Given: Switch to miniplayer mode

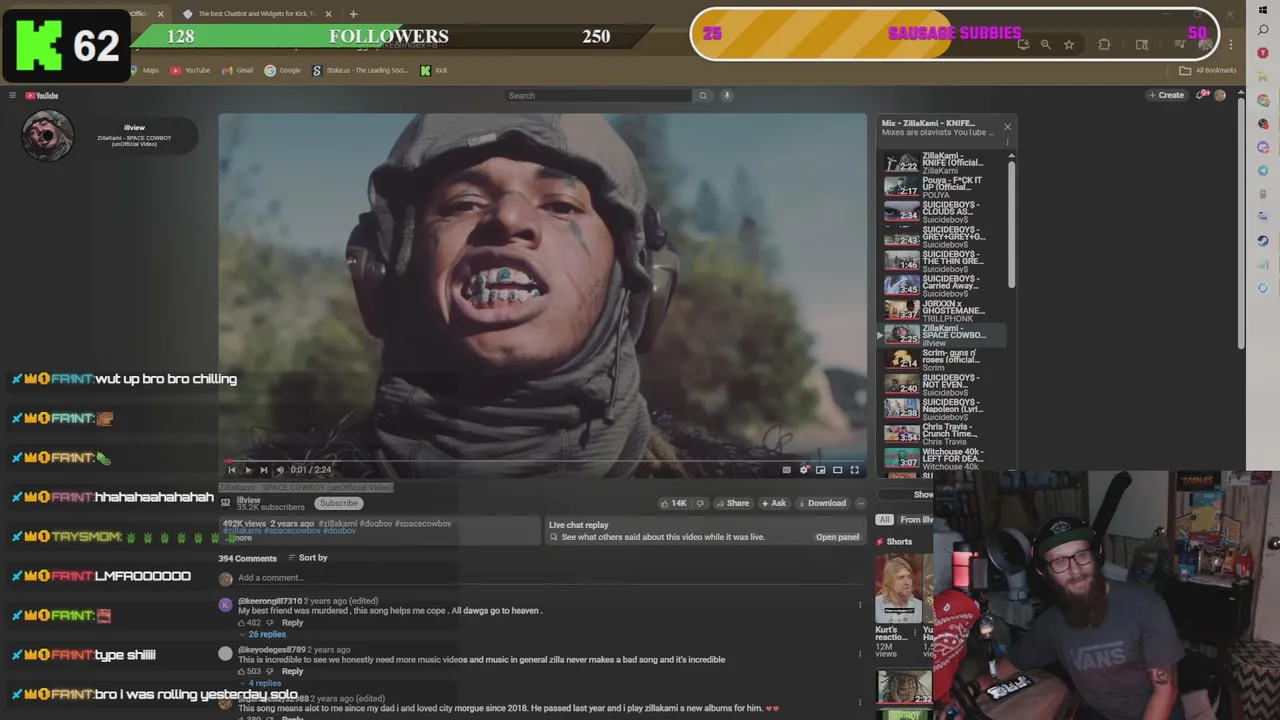Looking at the screenshot, I should (x=821, y=470).
